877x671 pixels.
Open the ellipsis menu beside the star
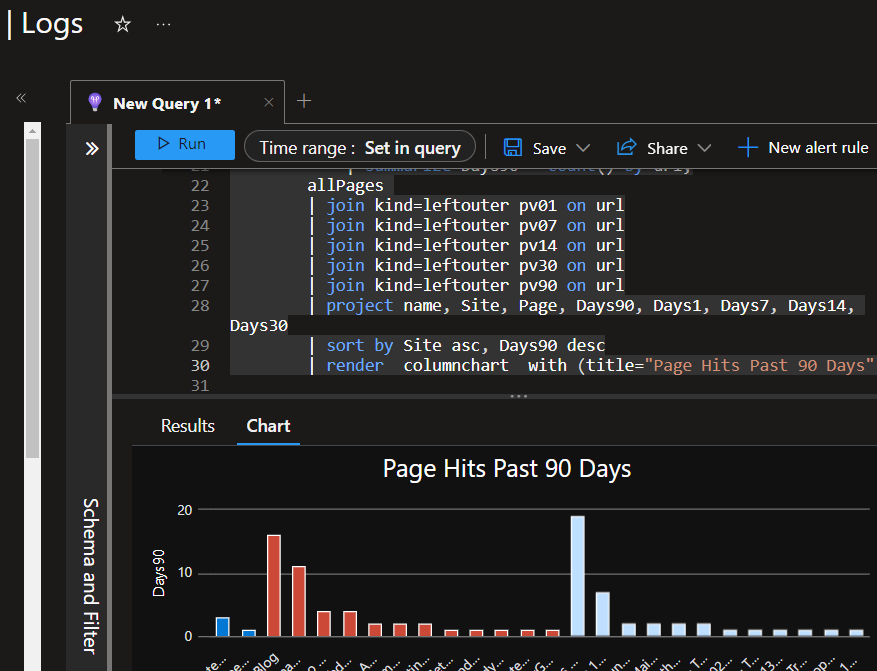pos(163,24)
